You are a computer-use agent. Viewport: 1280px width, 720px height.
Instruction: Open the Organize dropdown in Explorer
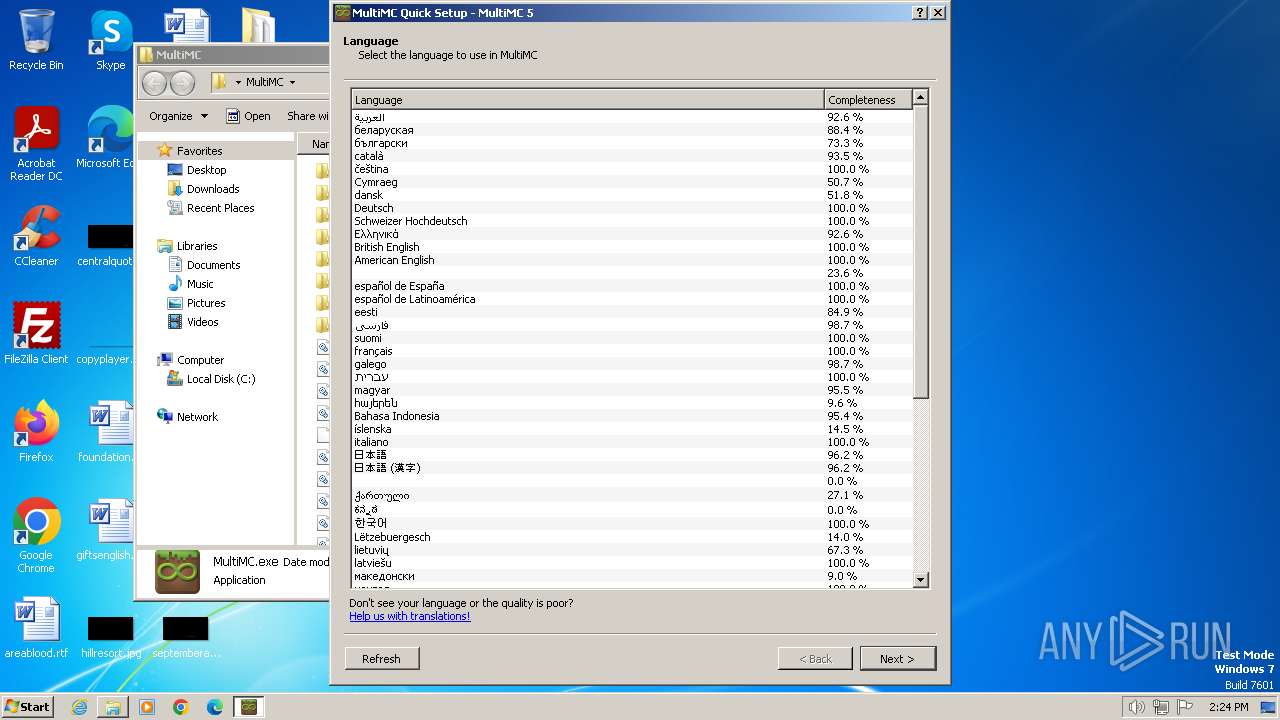pos(178,116)
